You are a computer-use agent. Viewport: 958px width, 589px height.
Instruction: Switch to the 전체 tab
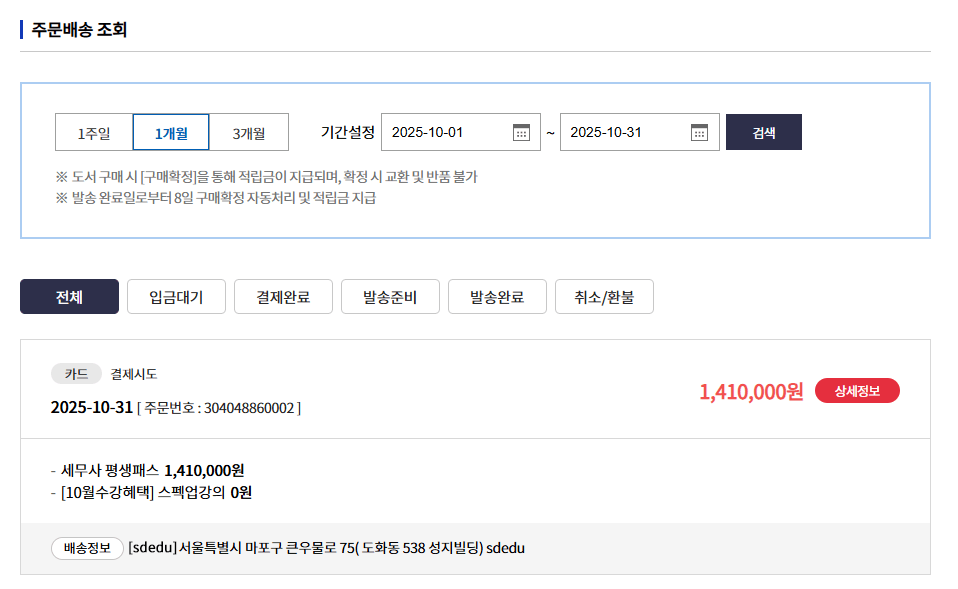69,297
